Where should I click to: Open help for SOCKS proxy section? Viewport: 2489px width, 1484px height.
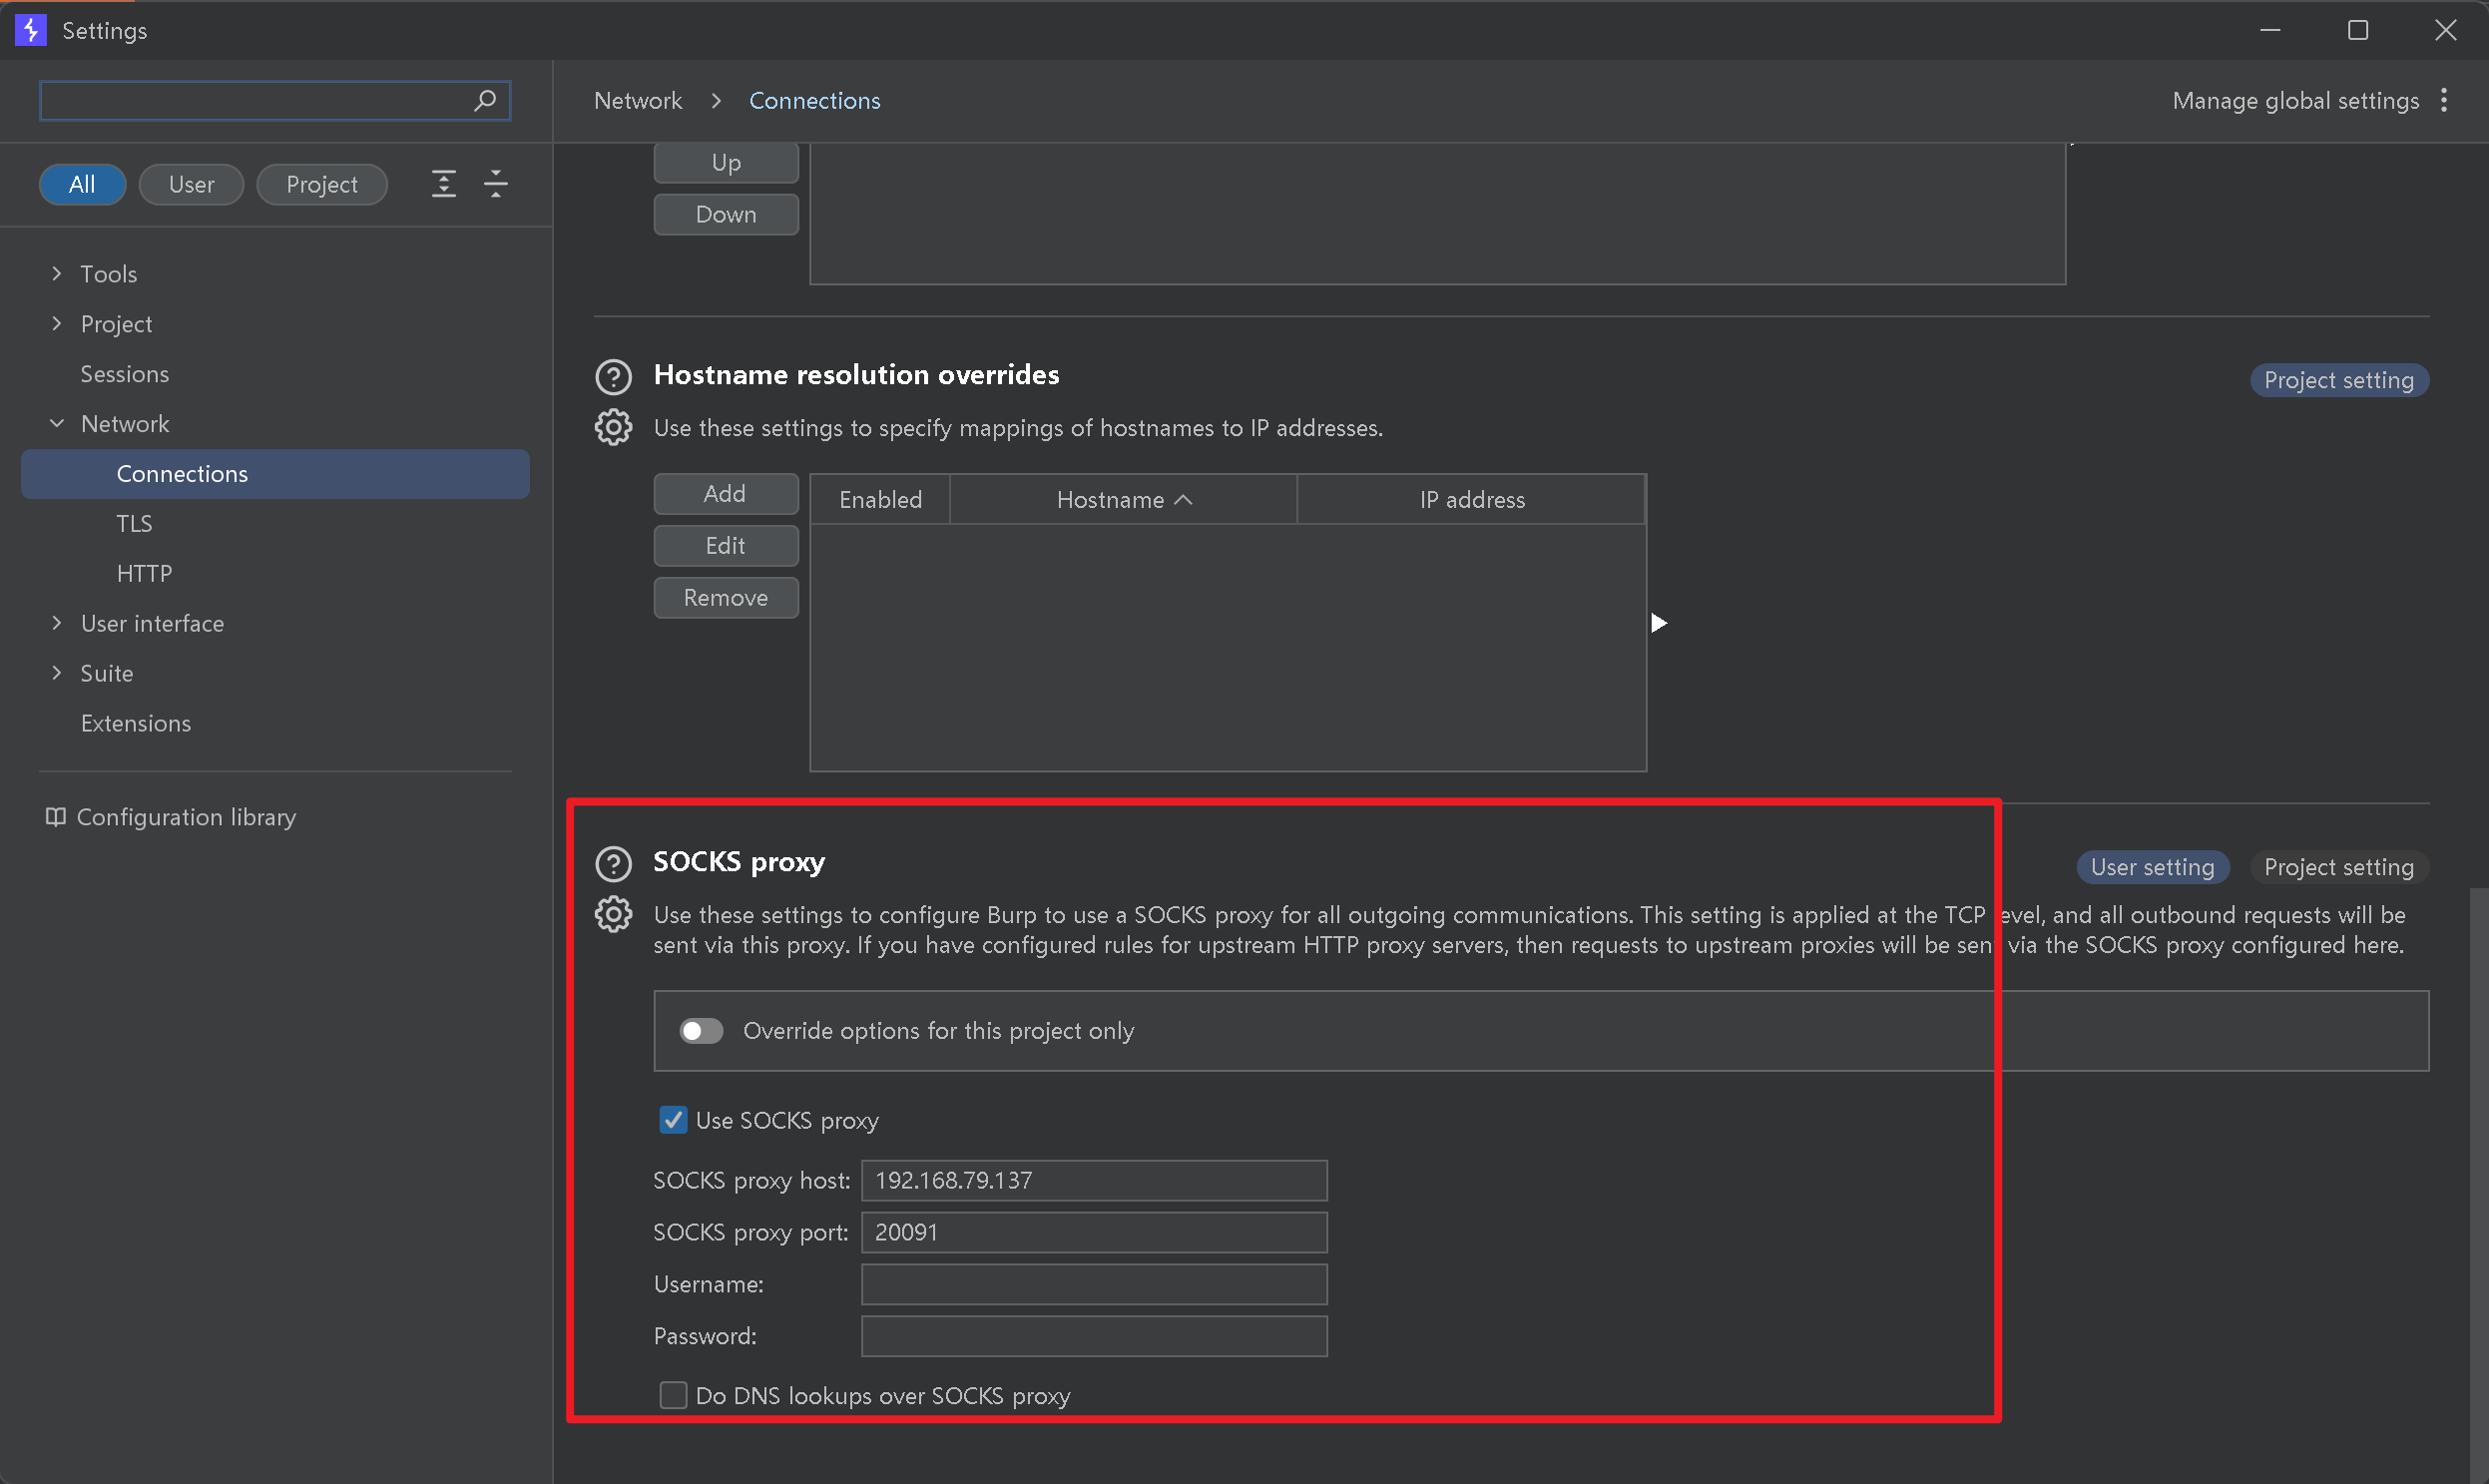coord(613,864)
